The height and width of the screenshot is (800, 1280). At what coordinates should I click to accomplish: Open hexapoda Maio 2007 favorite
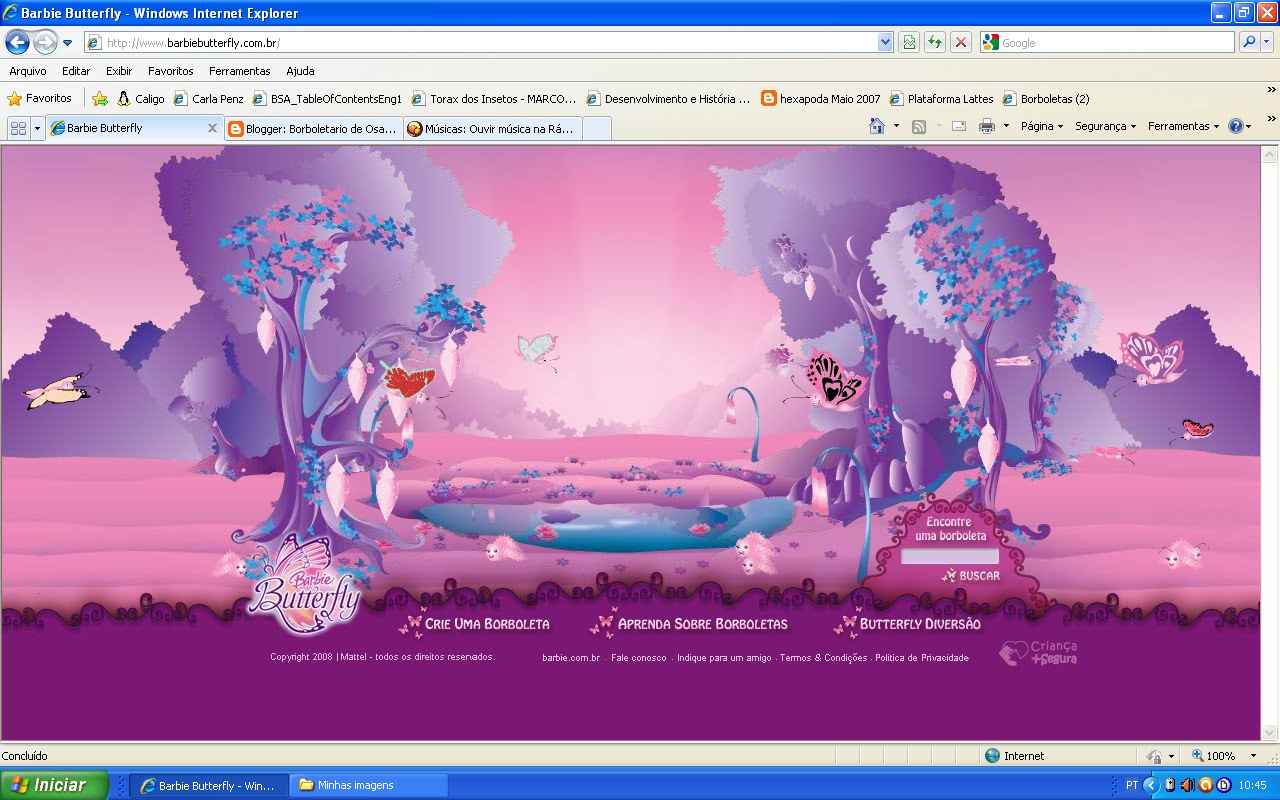[x=821, y=99]
